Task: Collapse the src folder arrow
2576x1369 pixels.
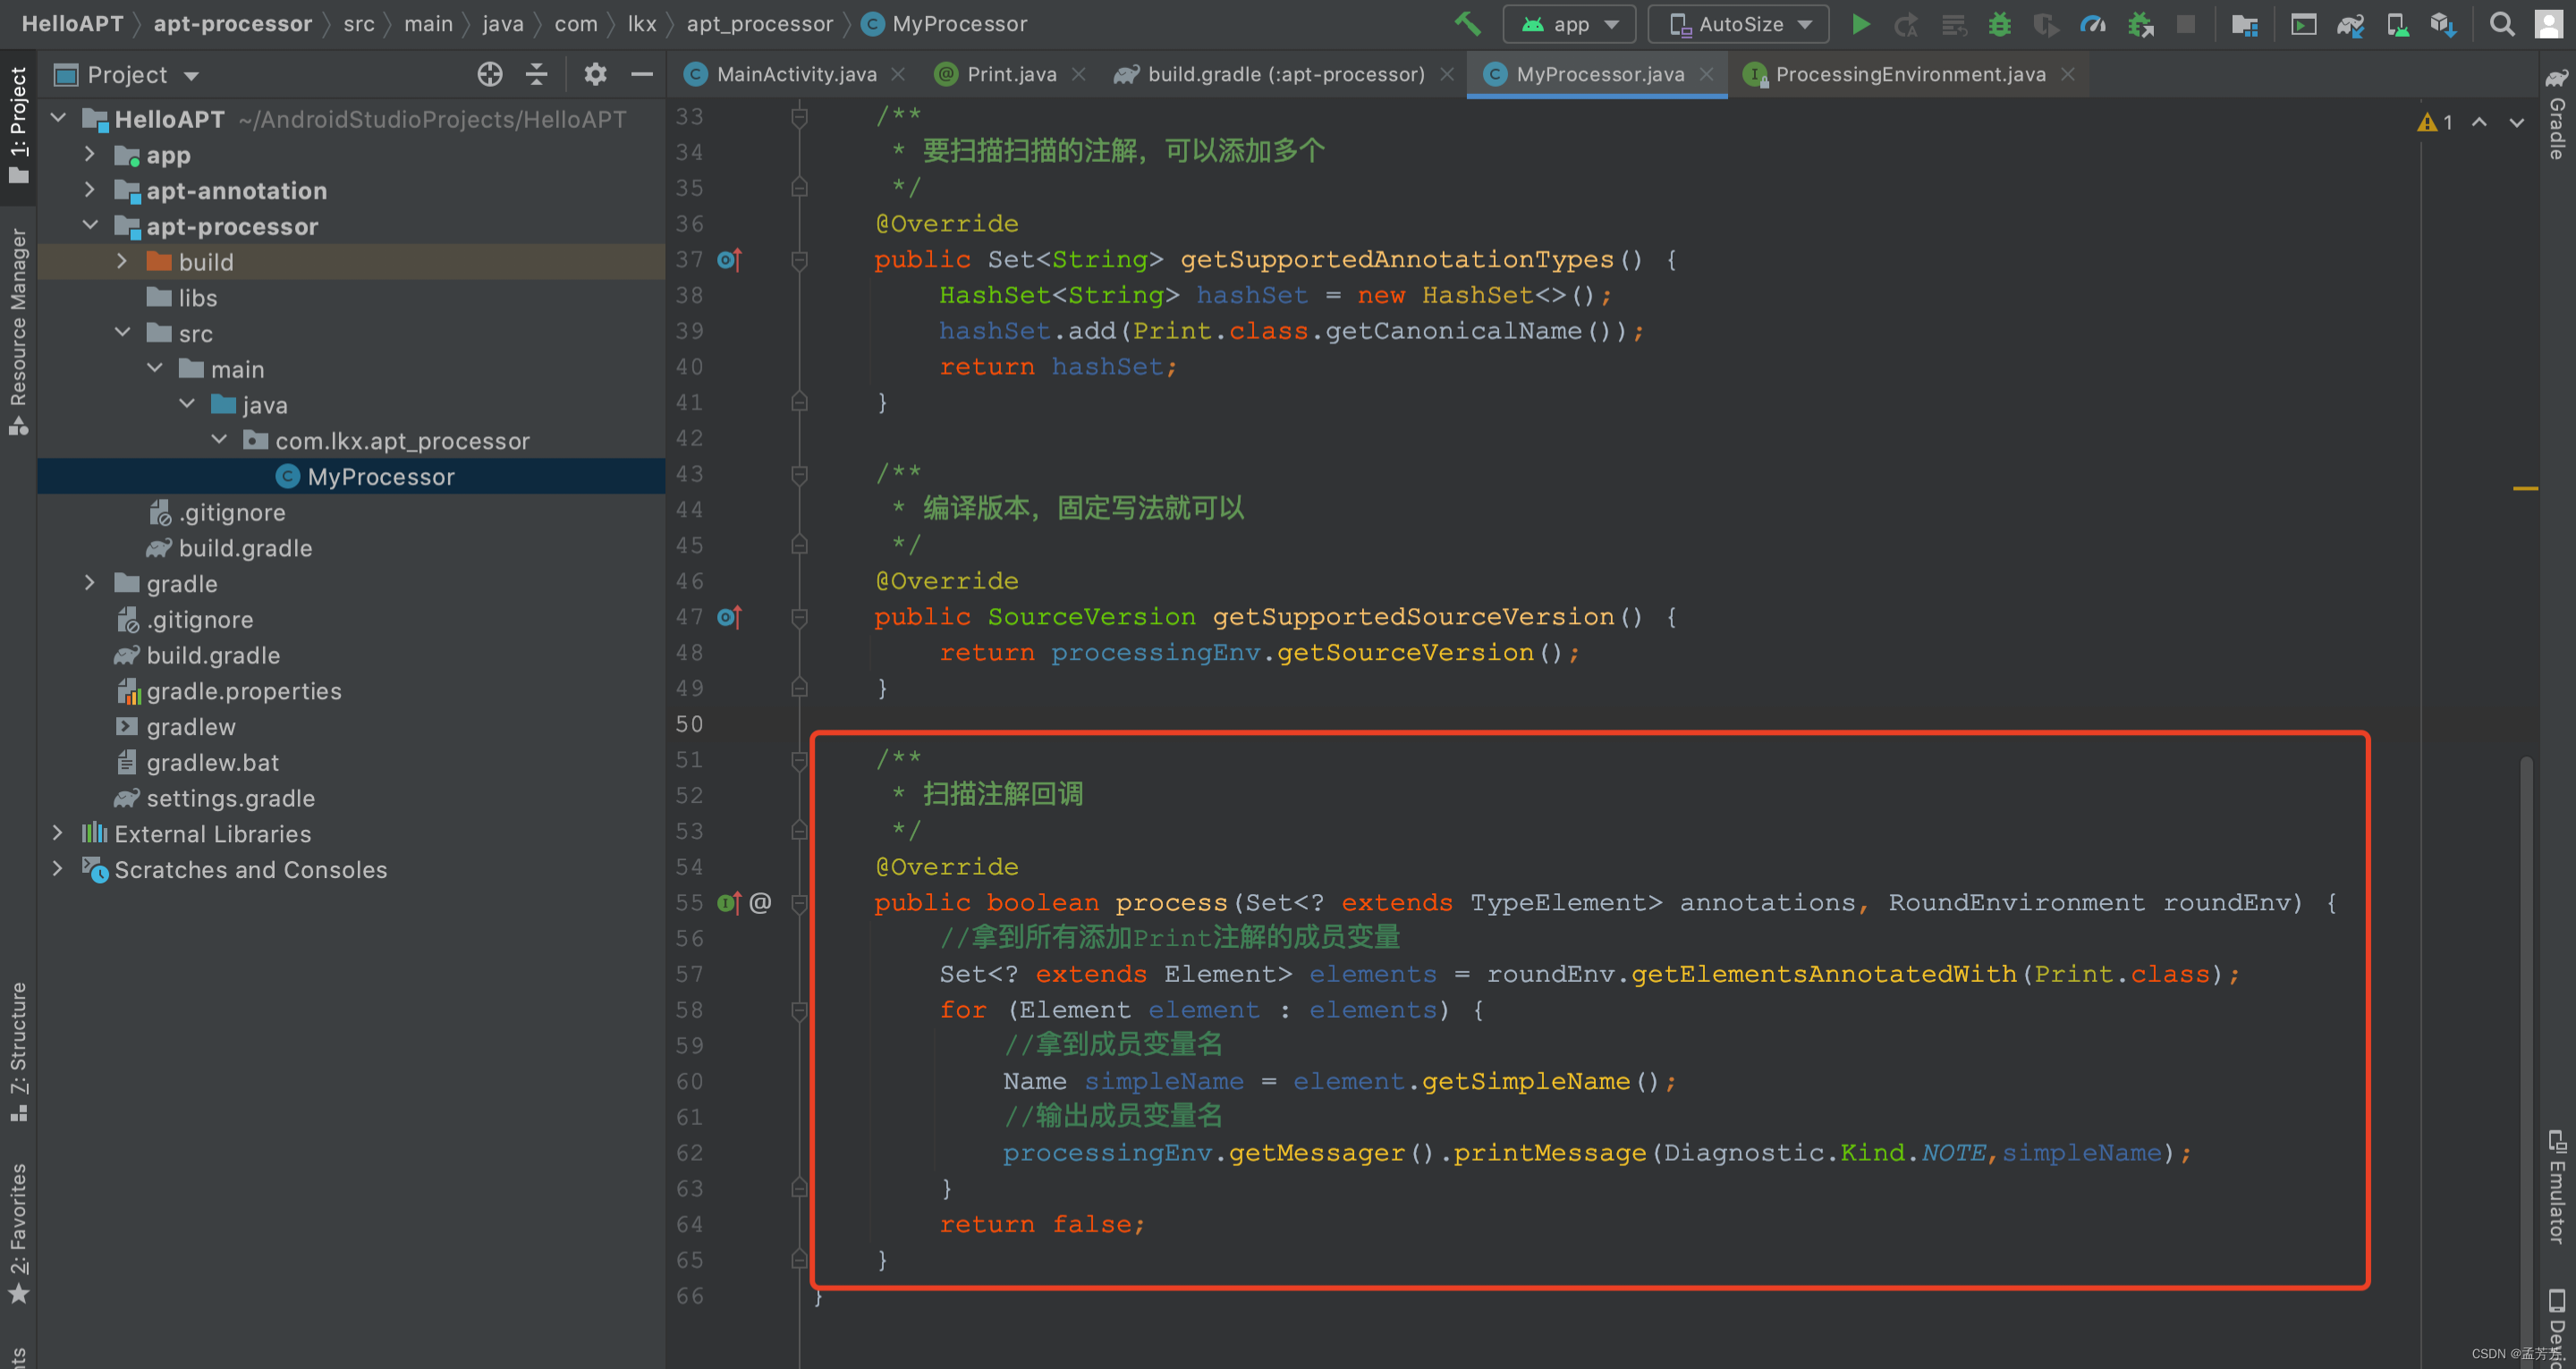Action: [x=121, y=332]
